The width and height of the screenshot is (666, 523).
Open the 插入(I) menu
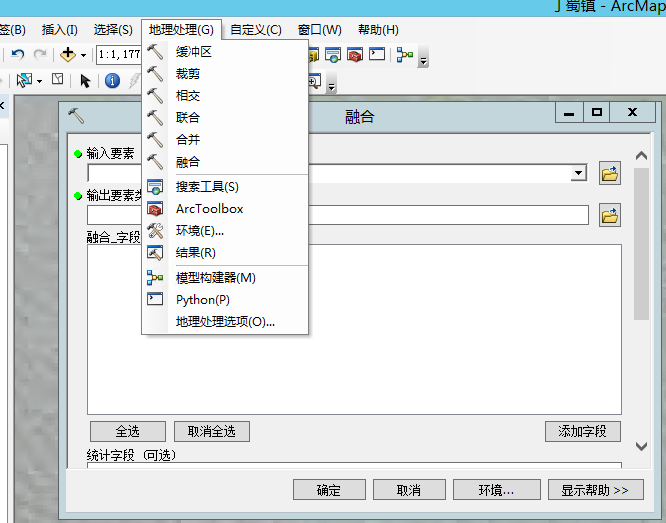[59, 30]
